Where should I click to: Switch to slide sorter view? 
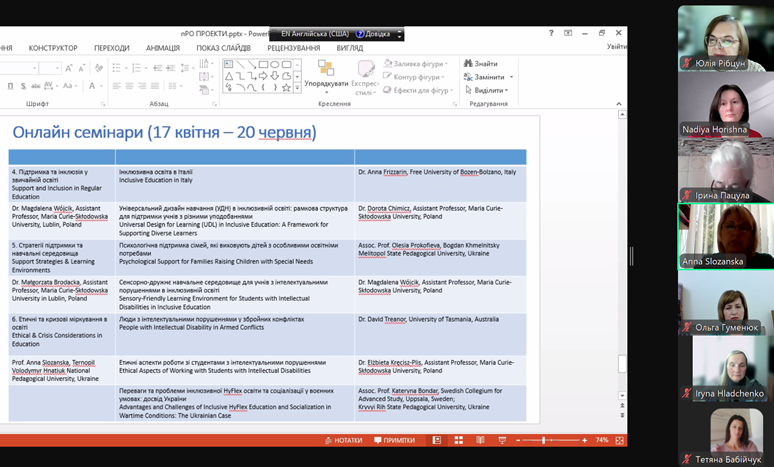click(459, 440)
